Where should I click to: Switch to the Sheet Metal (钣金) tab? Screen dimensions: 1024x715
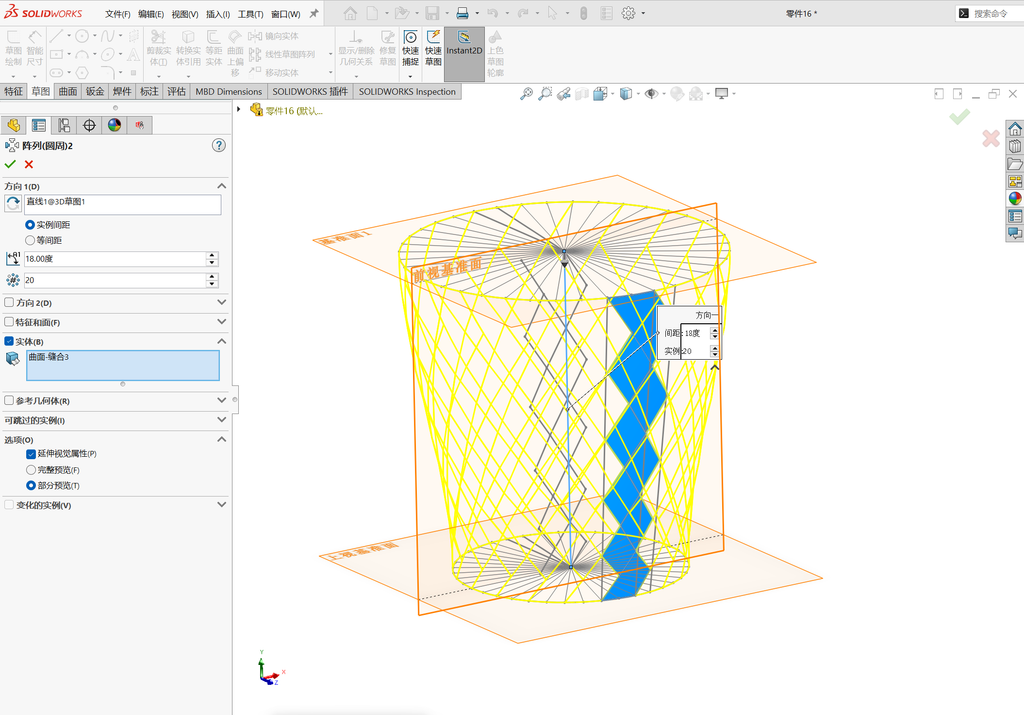pyautogui.click(x=95, y=91)
